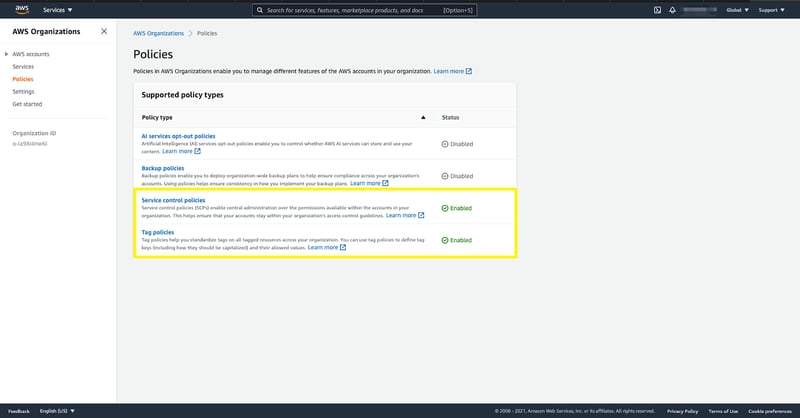This screenshot has height=418, width=800.
Task: Select Policies in the sidebar
Action: 22,79
